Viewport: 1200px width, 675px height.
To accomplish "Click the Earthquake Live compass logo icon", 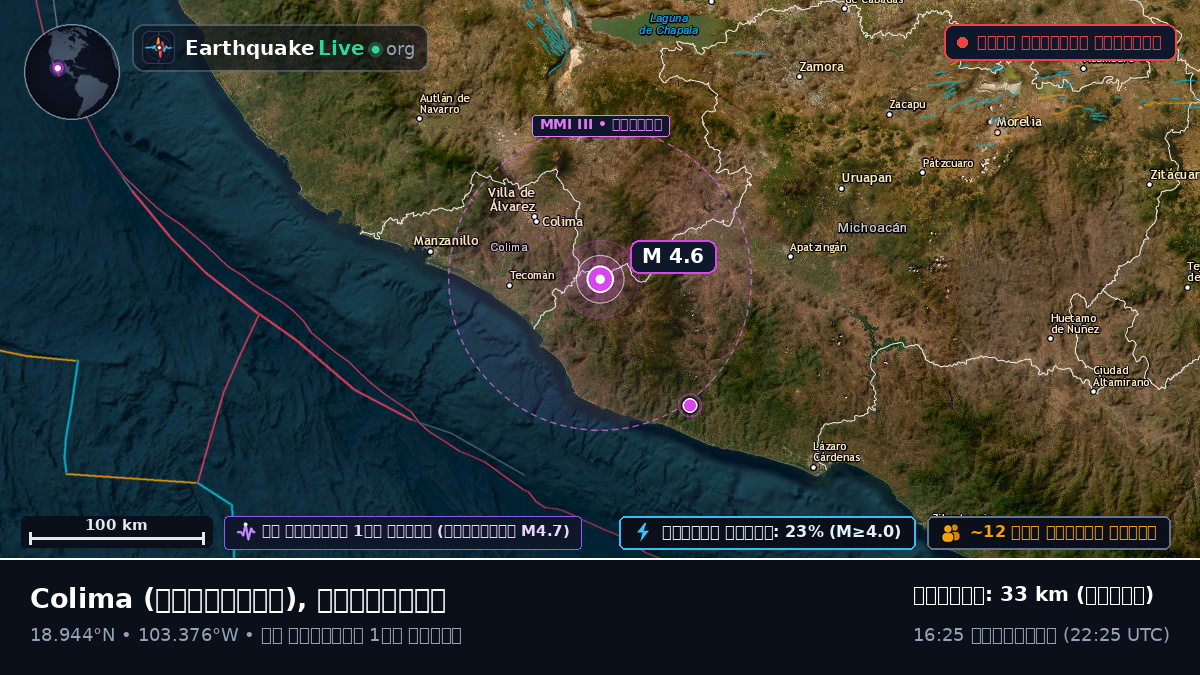I will (x=159, y=48).
